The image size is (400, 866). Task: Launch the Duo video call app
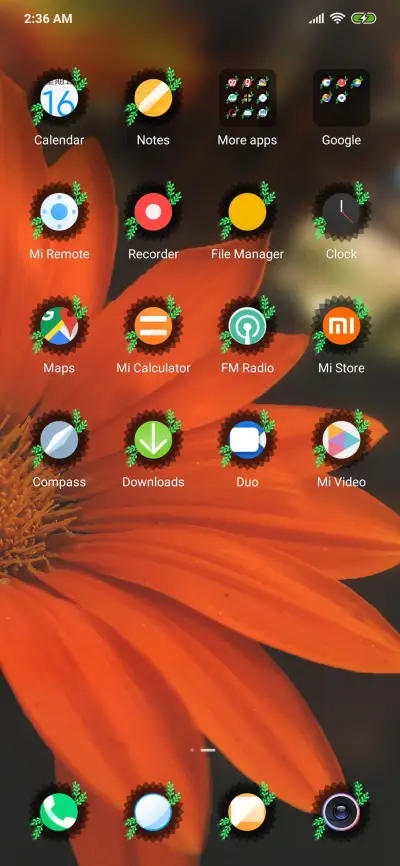coord(247,440)
